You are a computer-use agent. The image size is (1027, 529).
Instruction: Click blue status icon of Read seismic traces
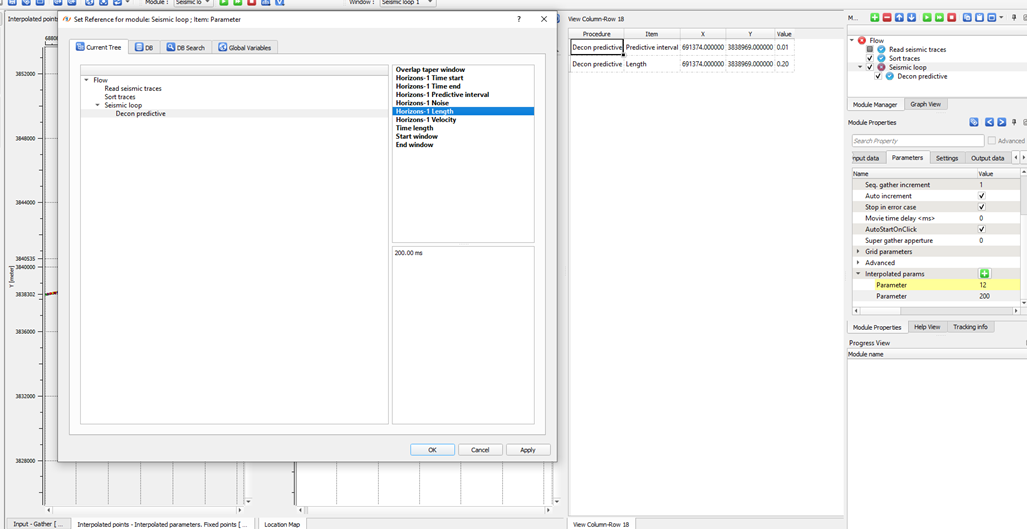[x=881, y=49]
